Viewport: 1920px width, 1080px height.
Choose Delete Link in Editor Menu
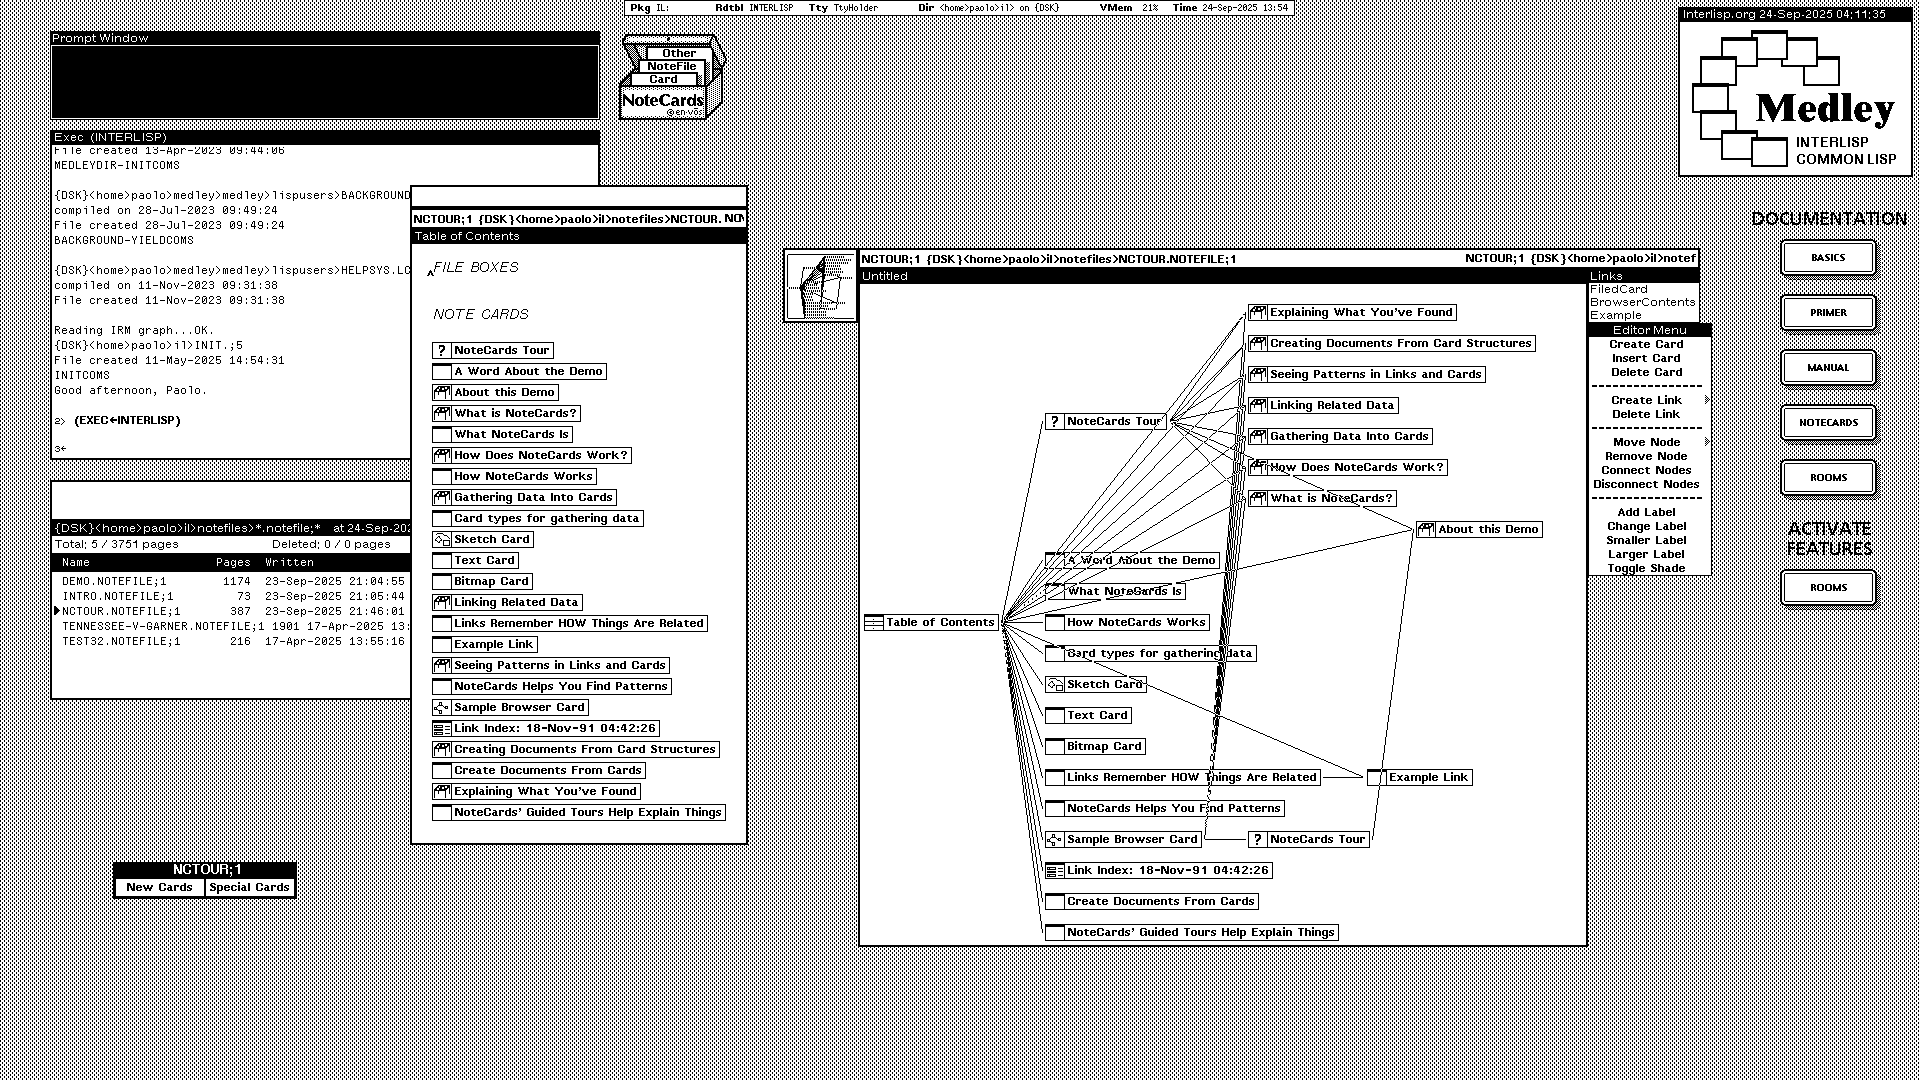click(x=1646, y=414)
